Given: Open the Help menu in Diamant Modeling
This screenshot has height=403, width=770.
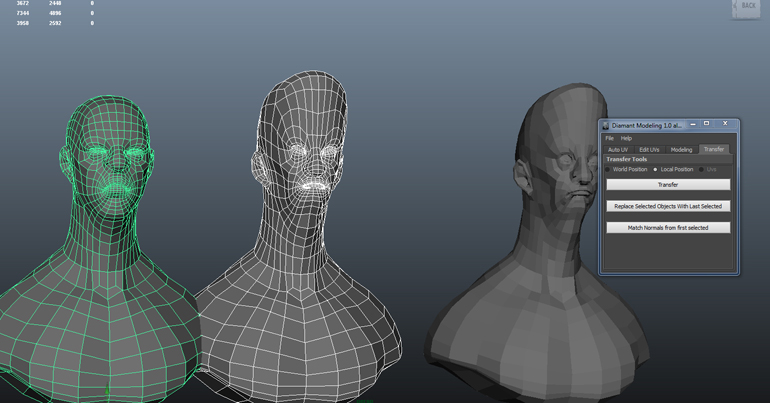Looking at the screenshot, I should pos(626,138).
